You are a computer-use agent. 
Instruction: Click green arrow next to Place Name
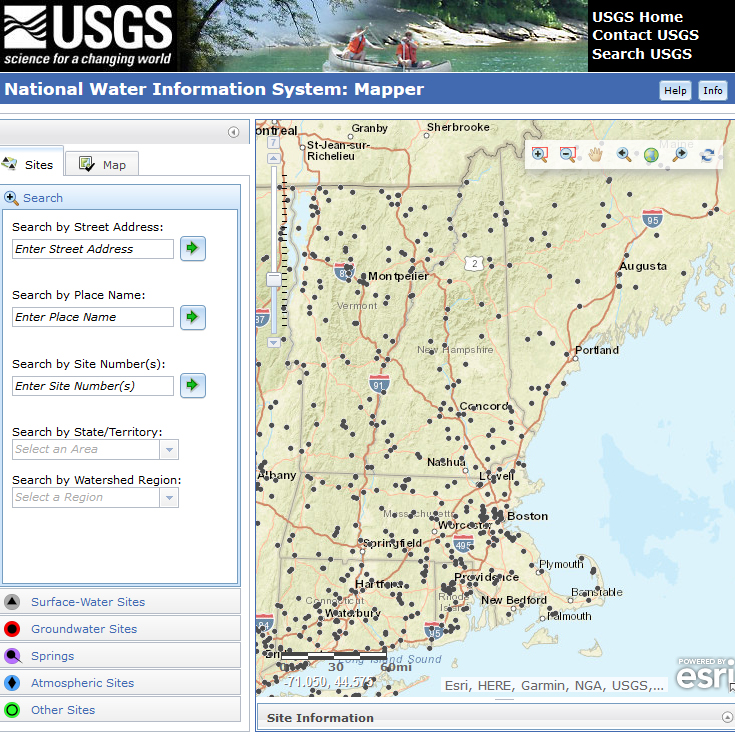click(x=193, y=317)
